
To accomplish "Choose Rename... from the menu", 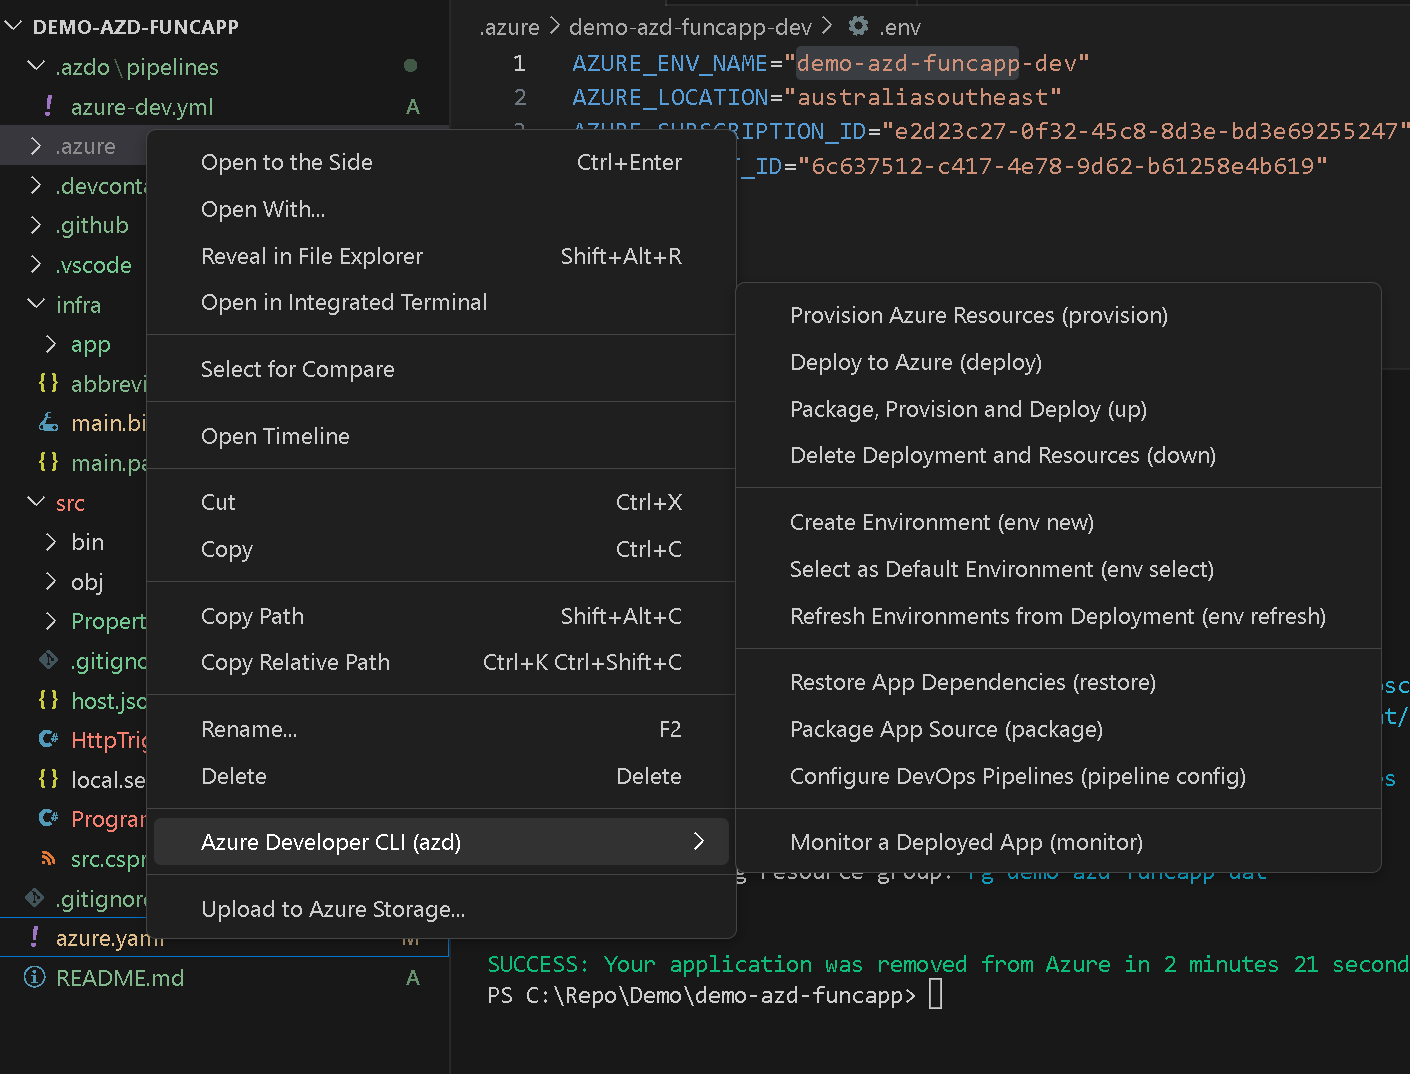I will [x=441, y=729].
